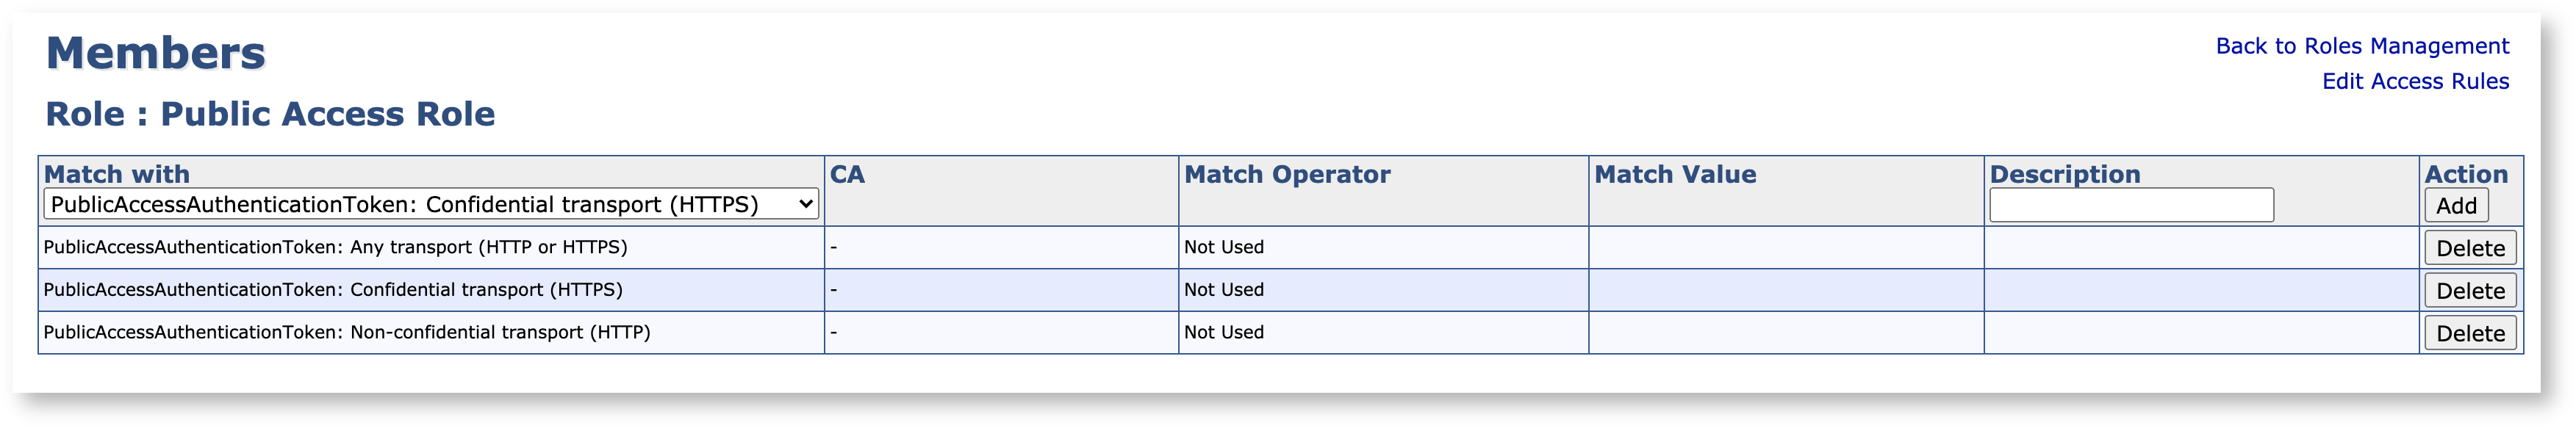2576x428 pixels.
Task: Delete the Any transport (HTTP or HTTPS) member
Action: tap(2469, 248)
